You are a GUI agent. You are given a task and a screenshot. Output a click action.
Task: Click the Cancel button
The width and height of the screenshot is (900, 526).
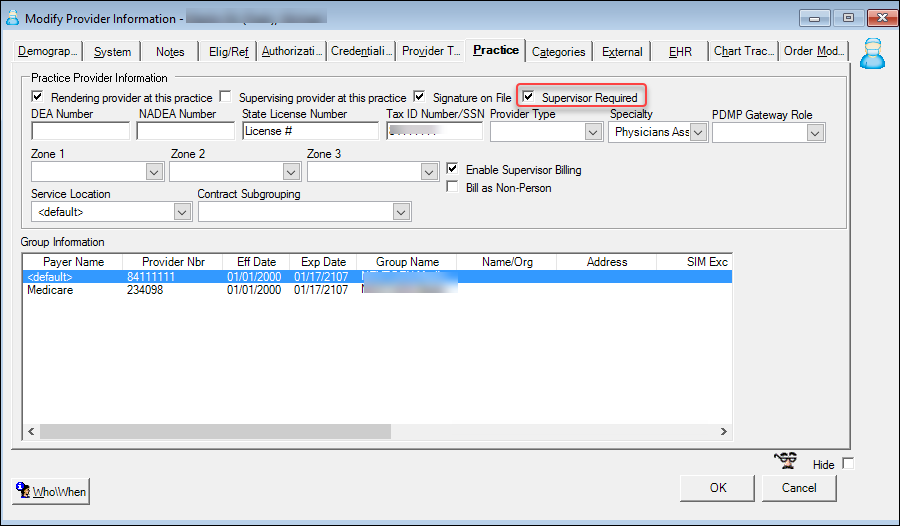point(799,488)
